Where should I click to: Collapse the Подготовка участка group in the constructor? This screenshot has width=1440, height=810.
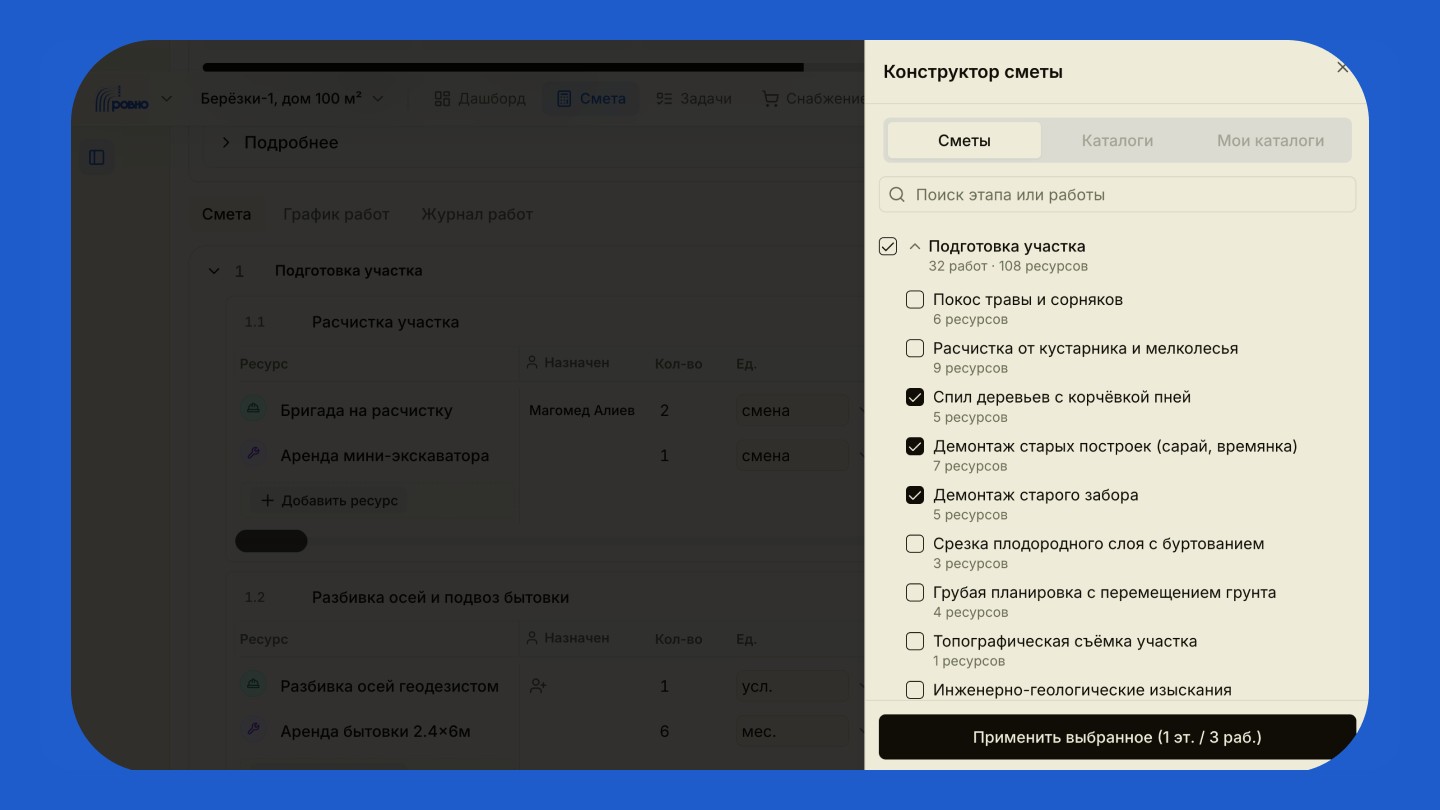(x=915, y=246)
